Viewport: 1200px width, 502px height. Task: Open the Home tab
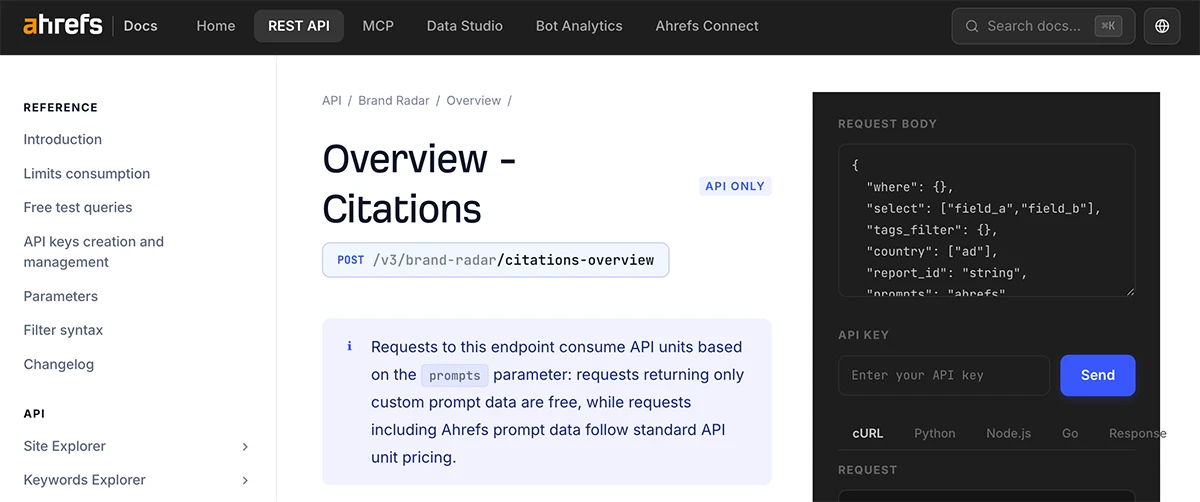pyautogui.click(x=216, y=26)
